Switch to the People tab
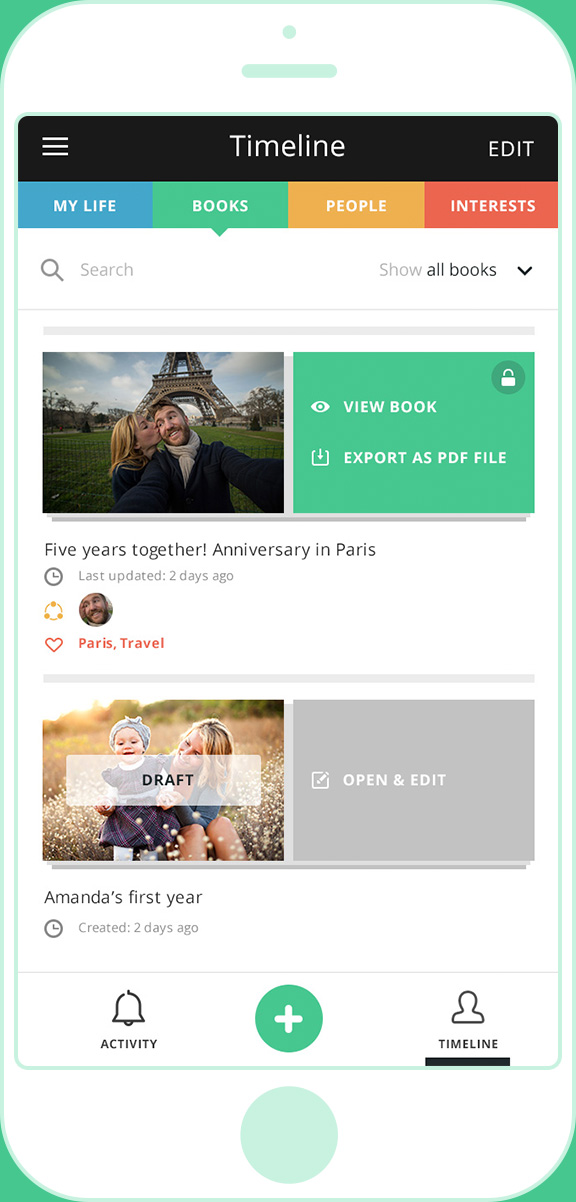Screen dimensions: 576x1202 pyautogui.click(x=356, y=206)
